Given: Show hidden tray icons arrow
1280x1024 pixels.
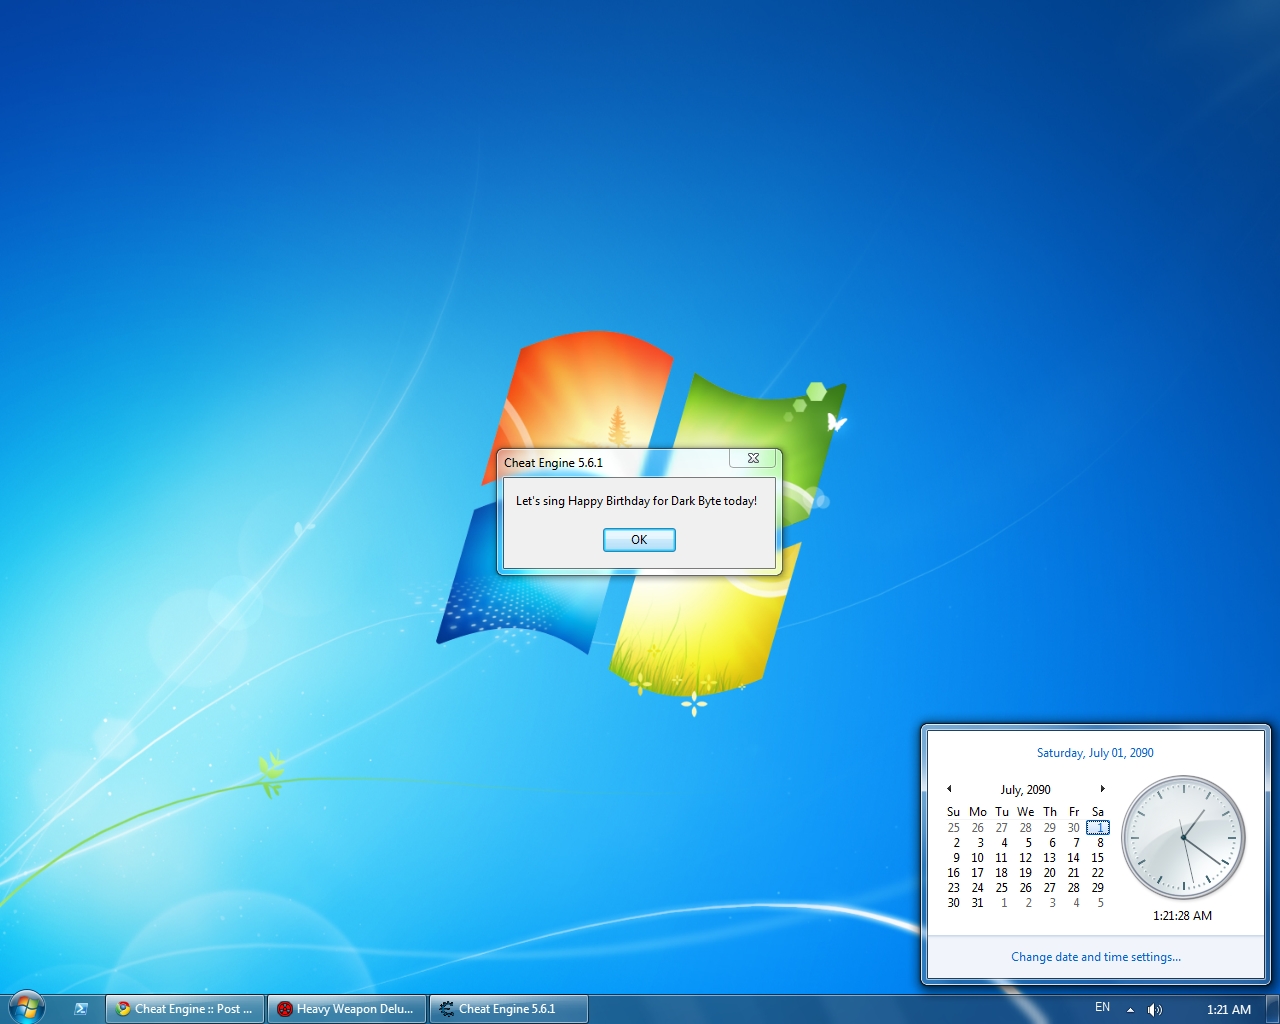Looking at the screenshot, I should (1130, 1009).
